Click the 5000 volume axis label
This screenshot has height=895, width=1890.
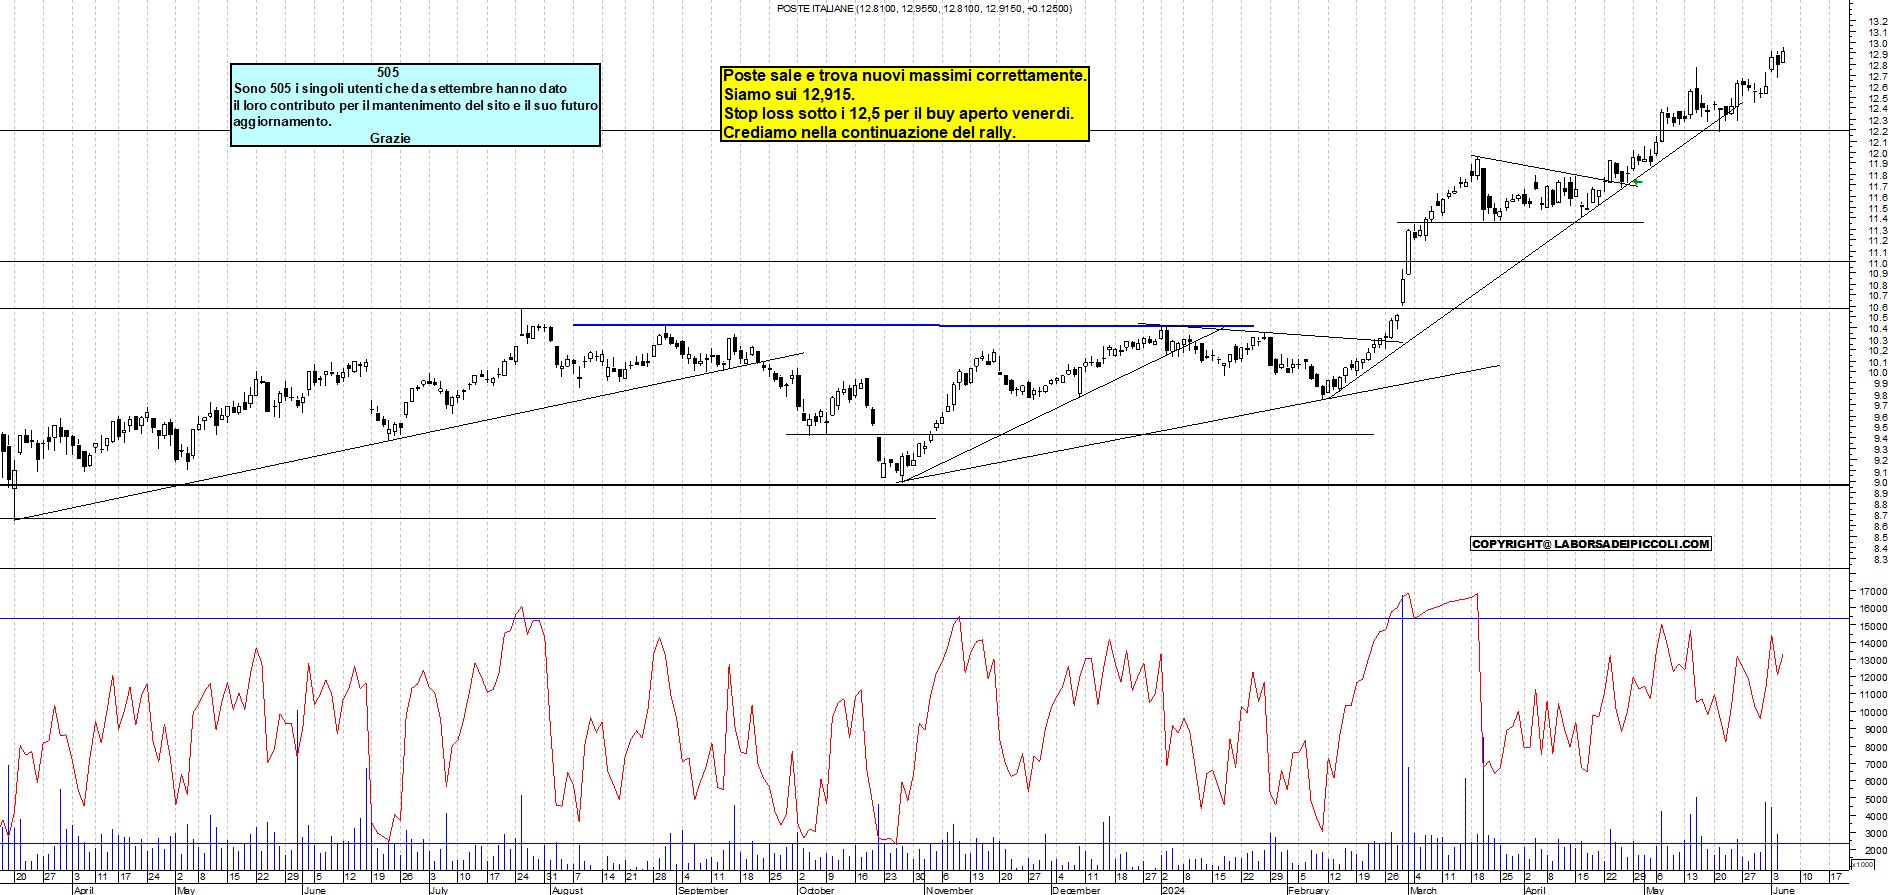[1875, 800]
